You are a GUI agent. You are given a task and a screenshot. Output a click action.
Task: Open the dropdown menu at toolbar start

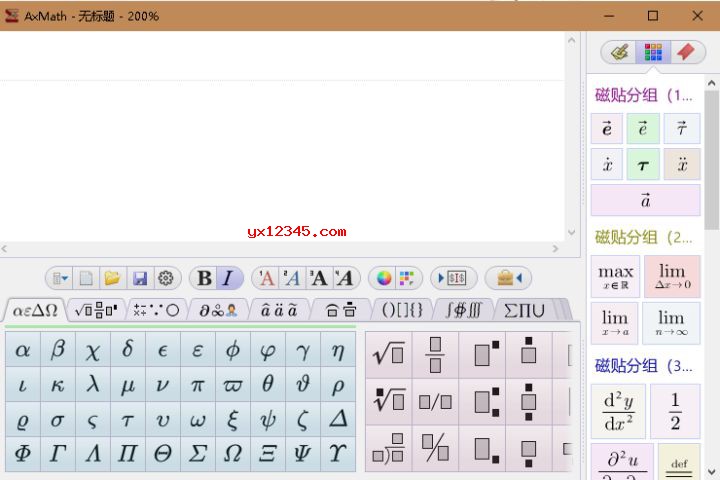click(x=60, y=278)
